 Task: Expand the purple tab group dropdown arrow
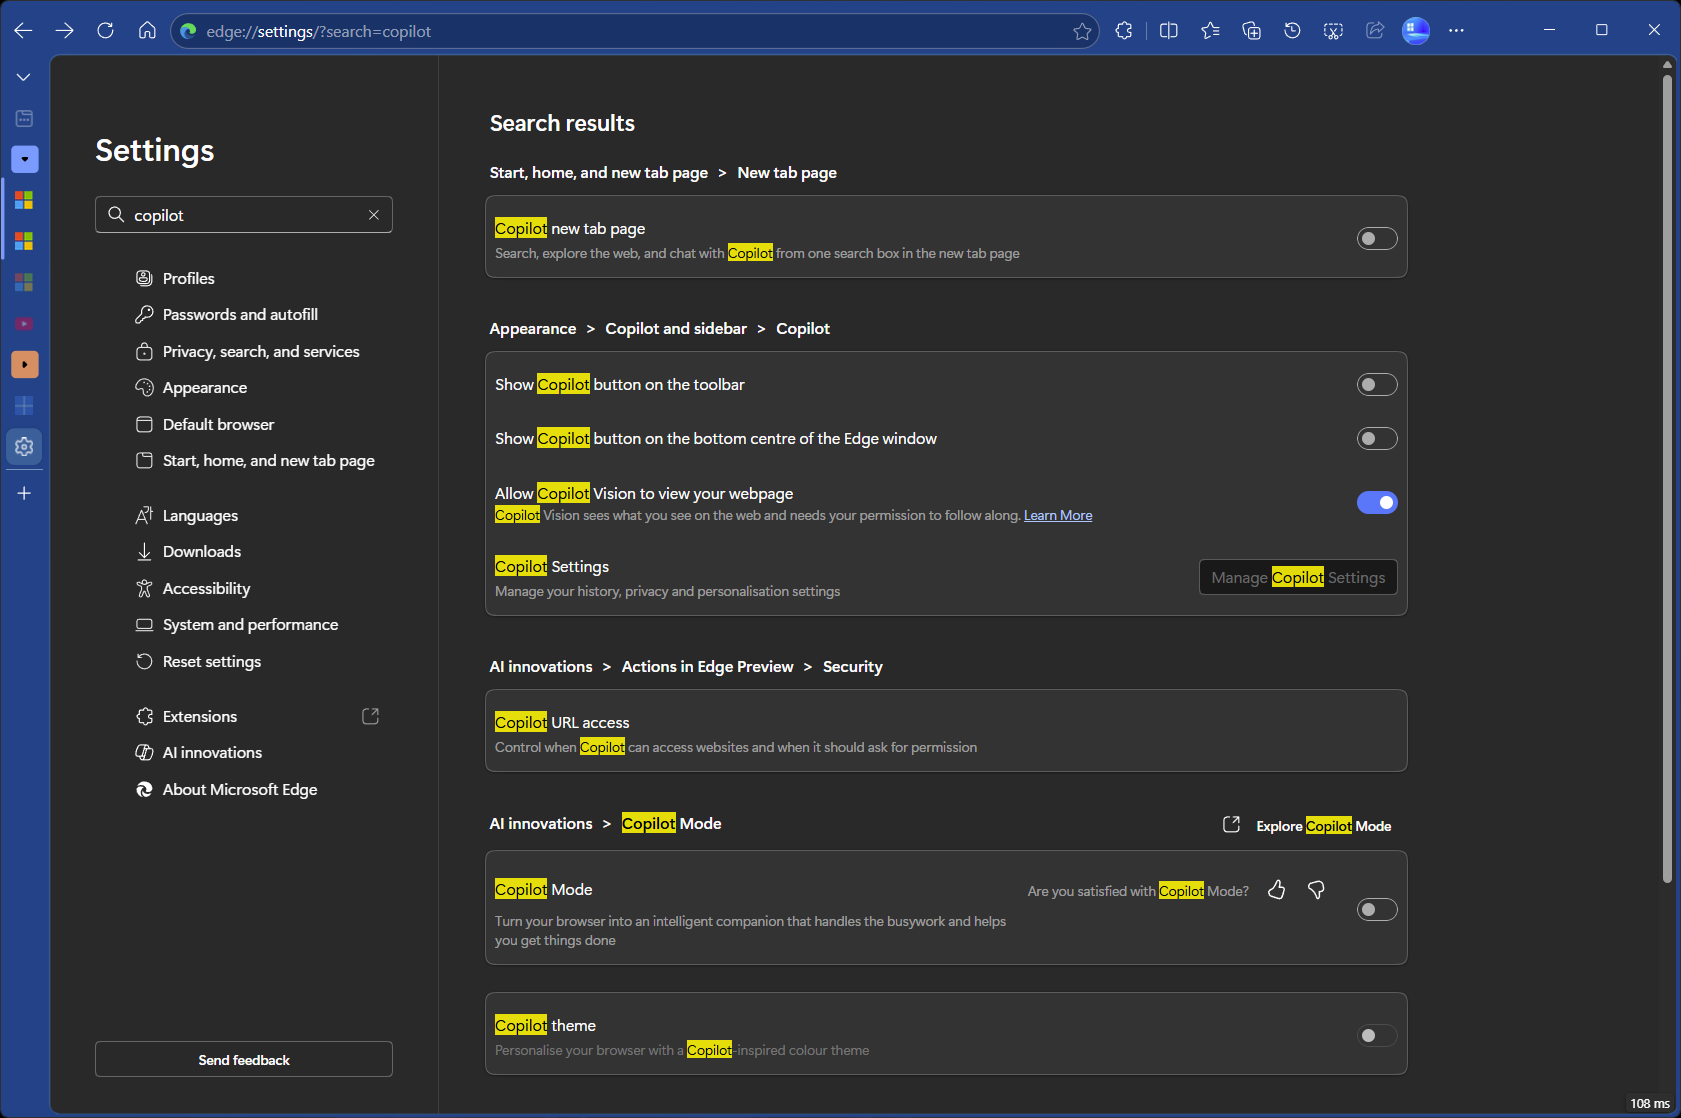pyautogui.click(x=25, y=159)
